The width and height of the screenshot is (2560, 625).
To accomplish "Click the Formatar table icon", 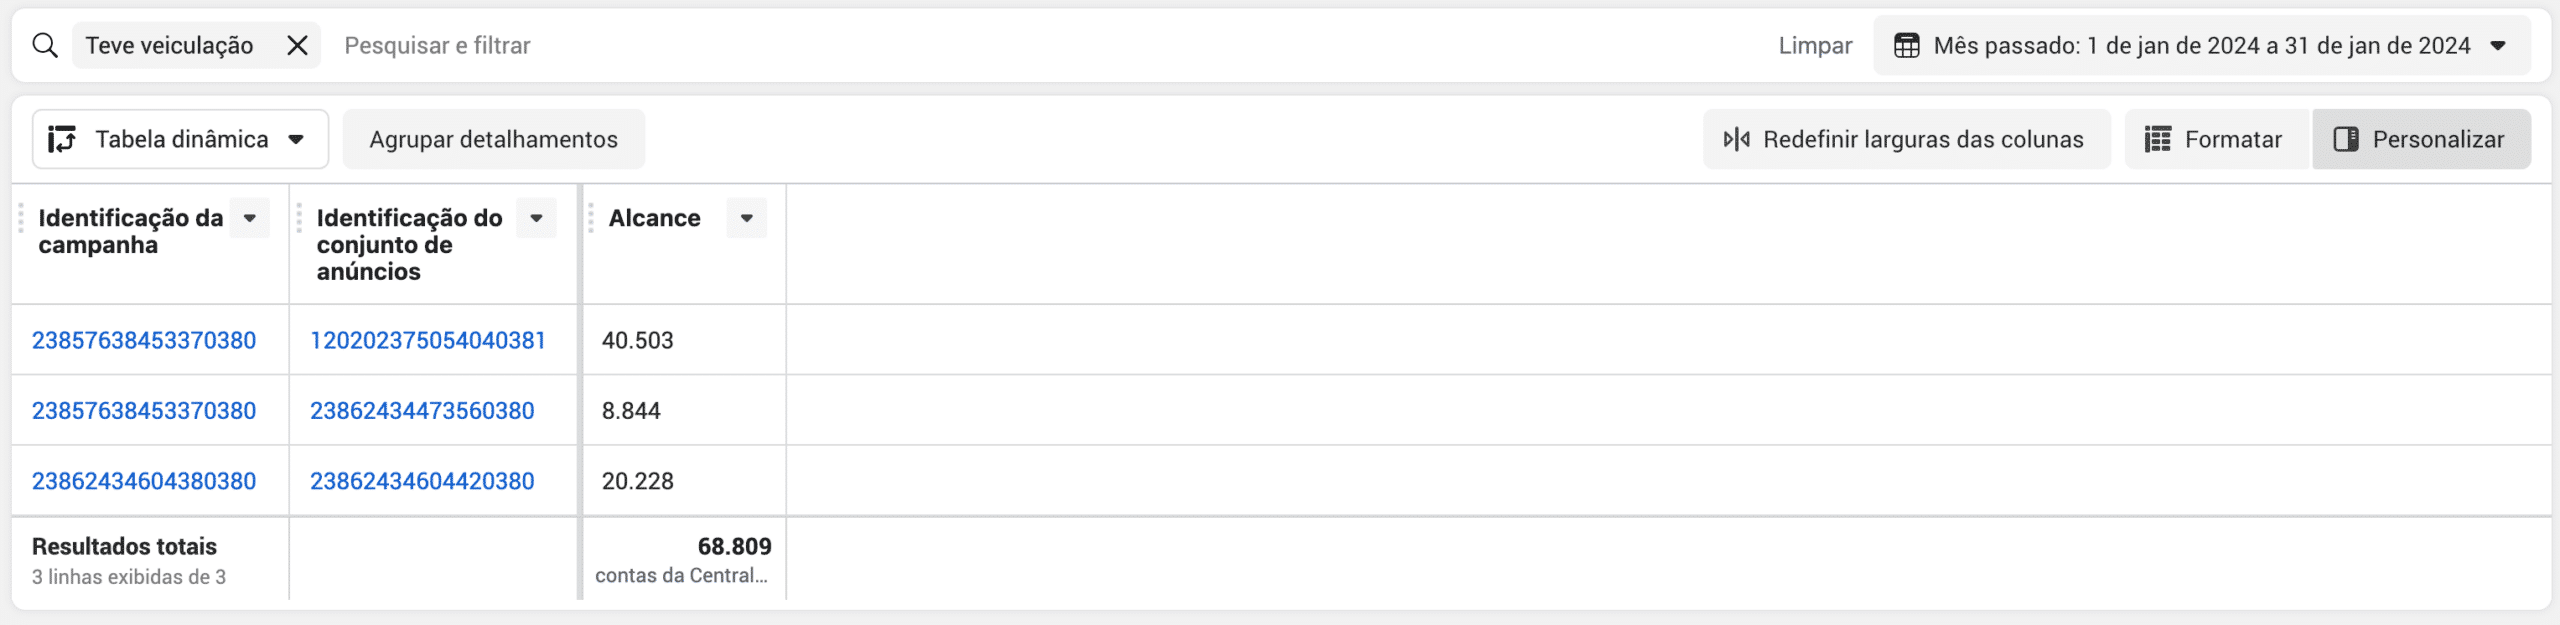I will 2158,139.
